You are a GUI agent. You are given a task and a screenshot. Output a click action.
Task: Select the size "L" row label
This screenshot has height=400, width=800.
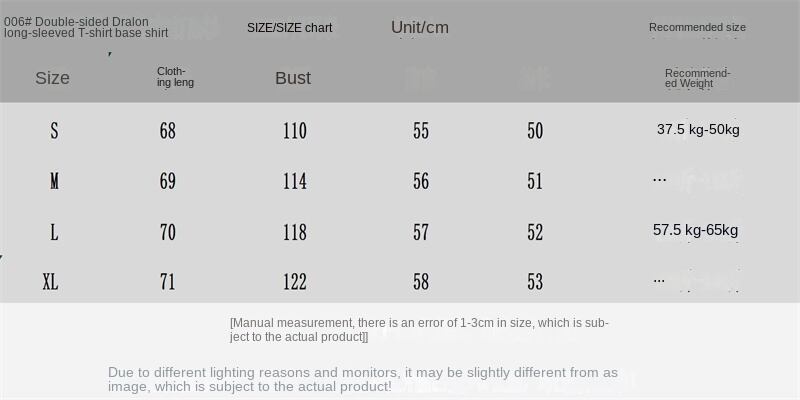pyautogui.click(x=54, y=232)
